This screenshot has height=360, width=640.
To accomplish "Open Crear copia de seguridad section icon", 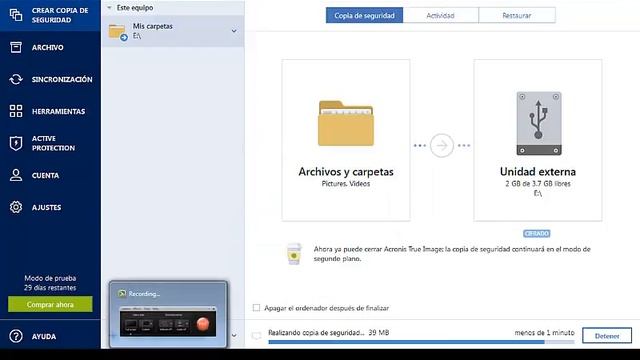I will pyautogui.click(x=16, y=15).
